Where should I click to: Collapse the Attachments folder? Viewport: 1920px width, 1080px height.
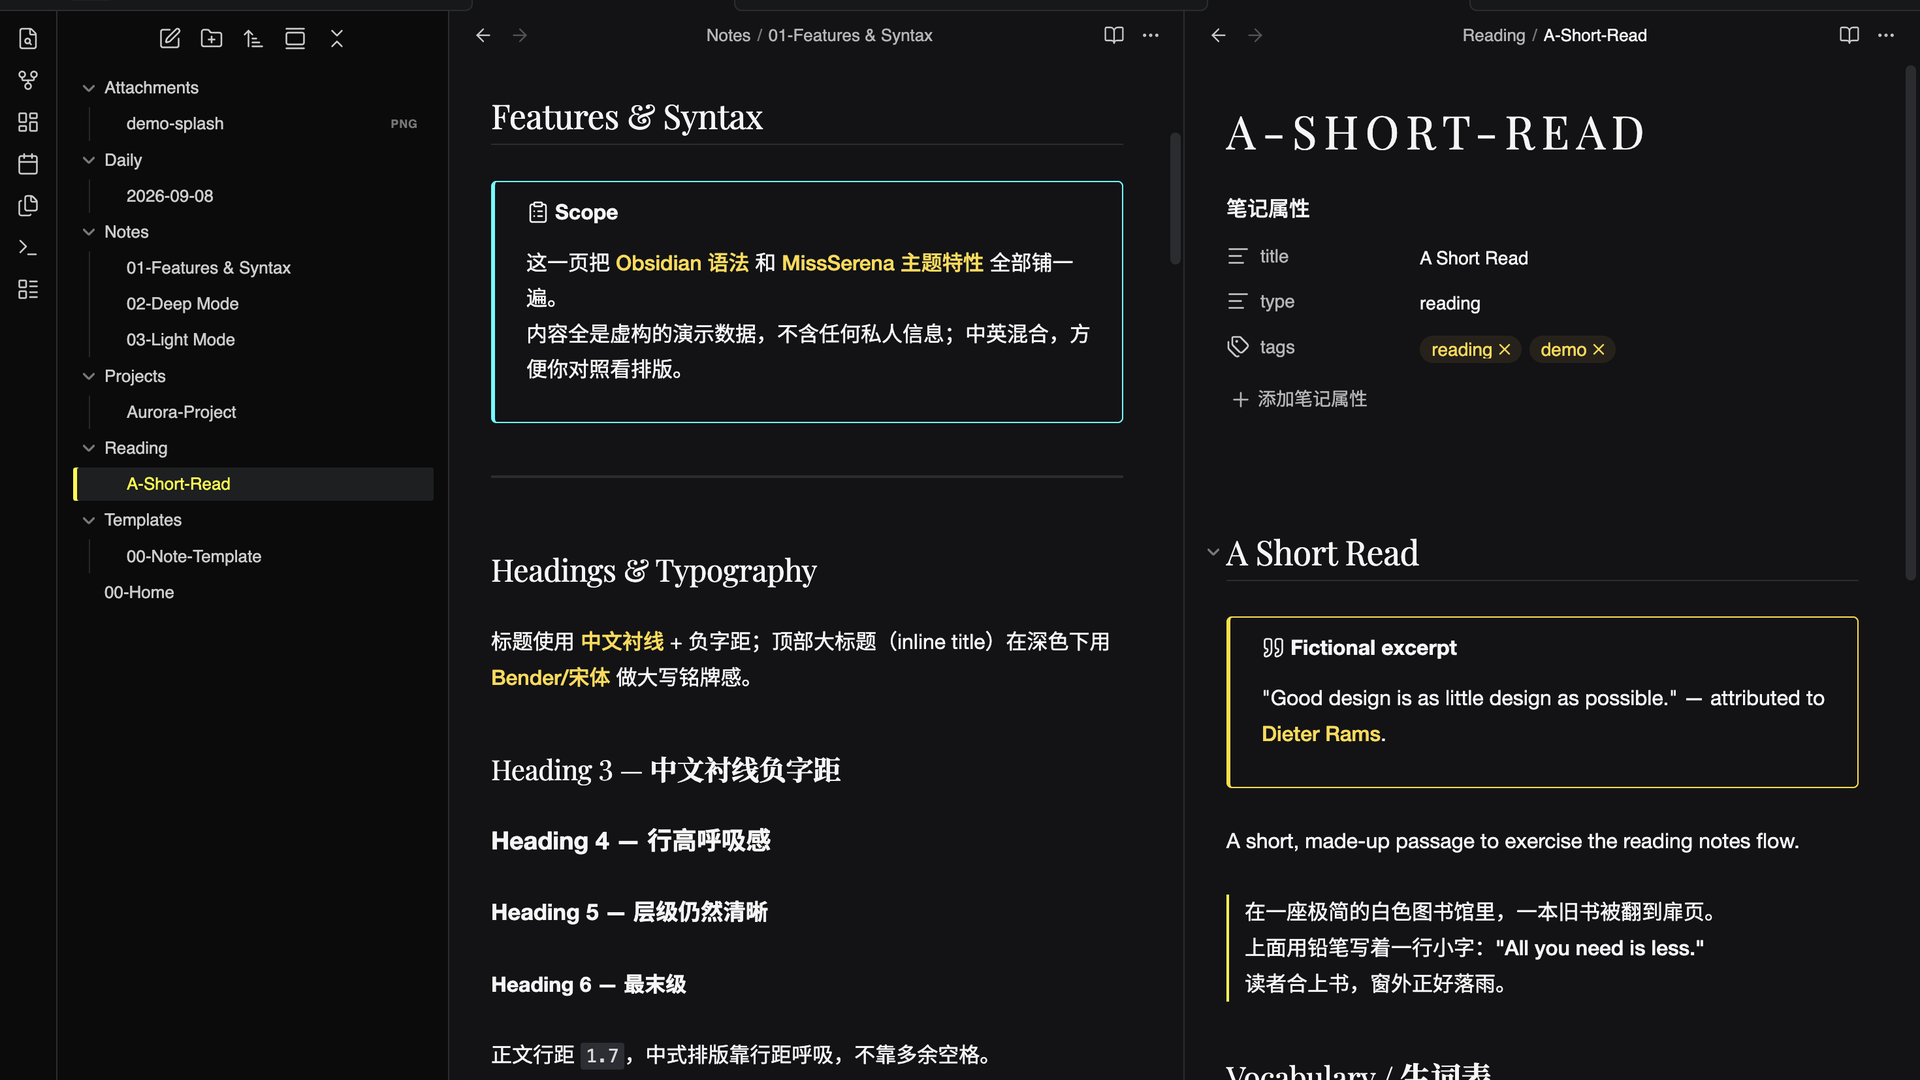[89, 88]
